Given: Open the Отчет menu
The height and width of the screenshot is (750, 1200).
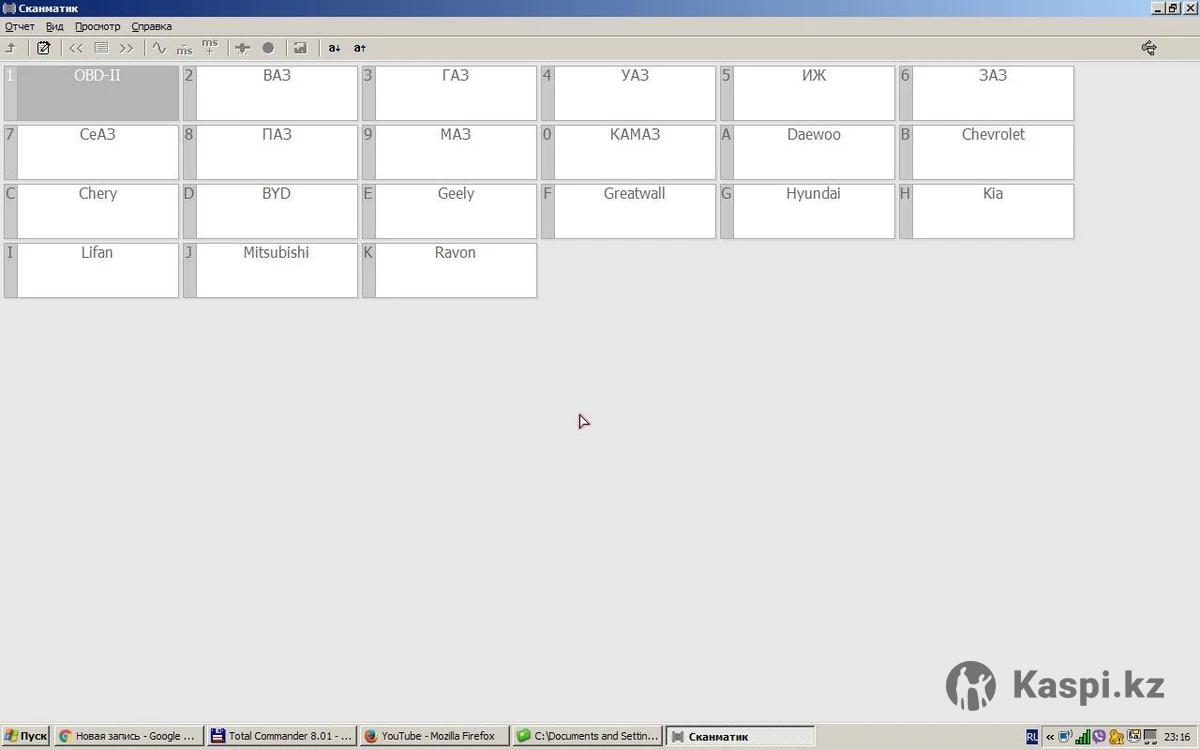Looking at the screenshot, I should click(x=20, y=26).
